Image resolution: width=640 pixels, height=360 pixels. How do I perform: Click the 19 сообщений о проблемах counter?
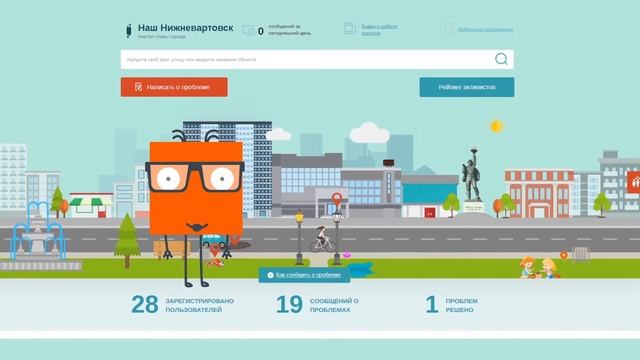point(318,304)
